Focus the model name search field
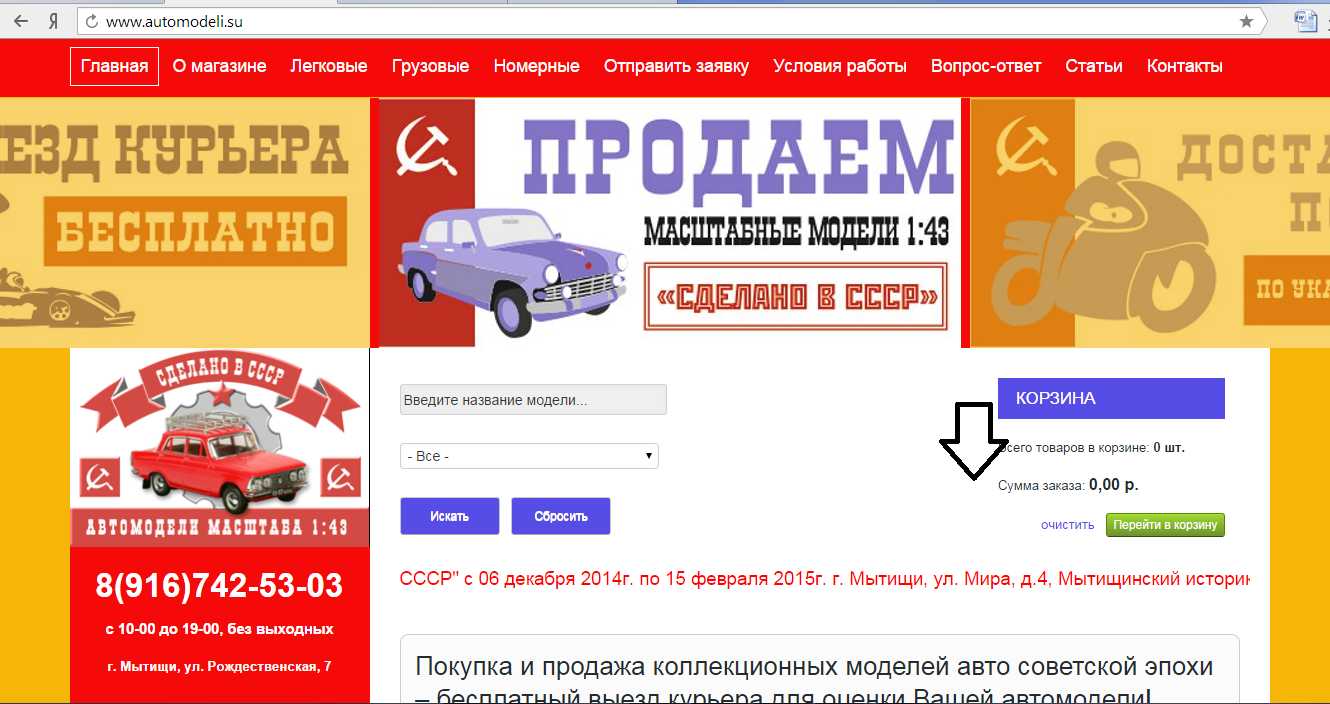The width and height of the screenshot is (1330, 704). 533,400
